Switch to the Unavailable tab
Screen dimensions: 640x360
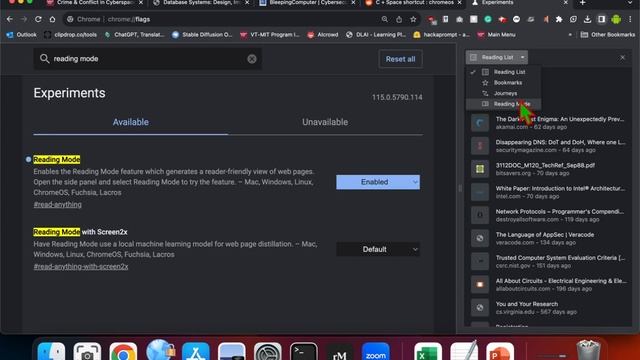pyautogui.click(x=325, y=122)
